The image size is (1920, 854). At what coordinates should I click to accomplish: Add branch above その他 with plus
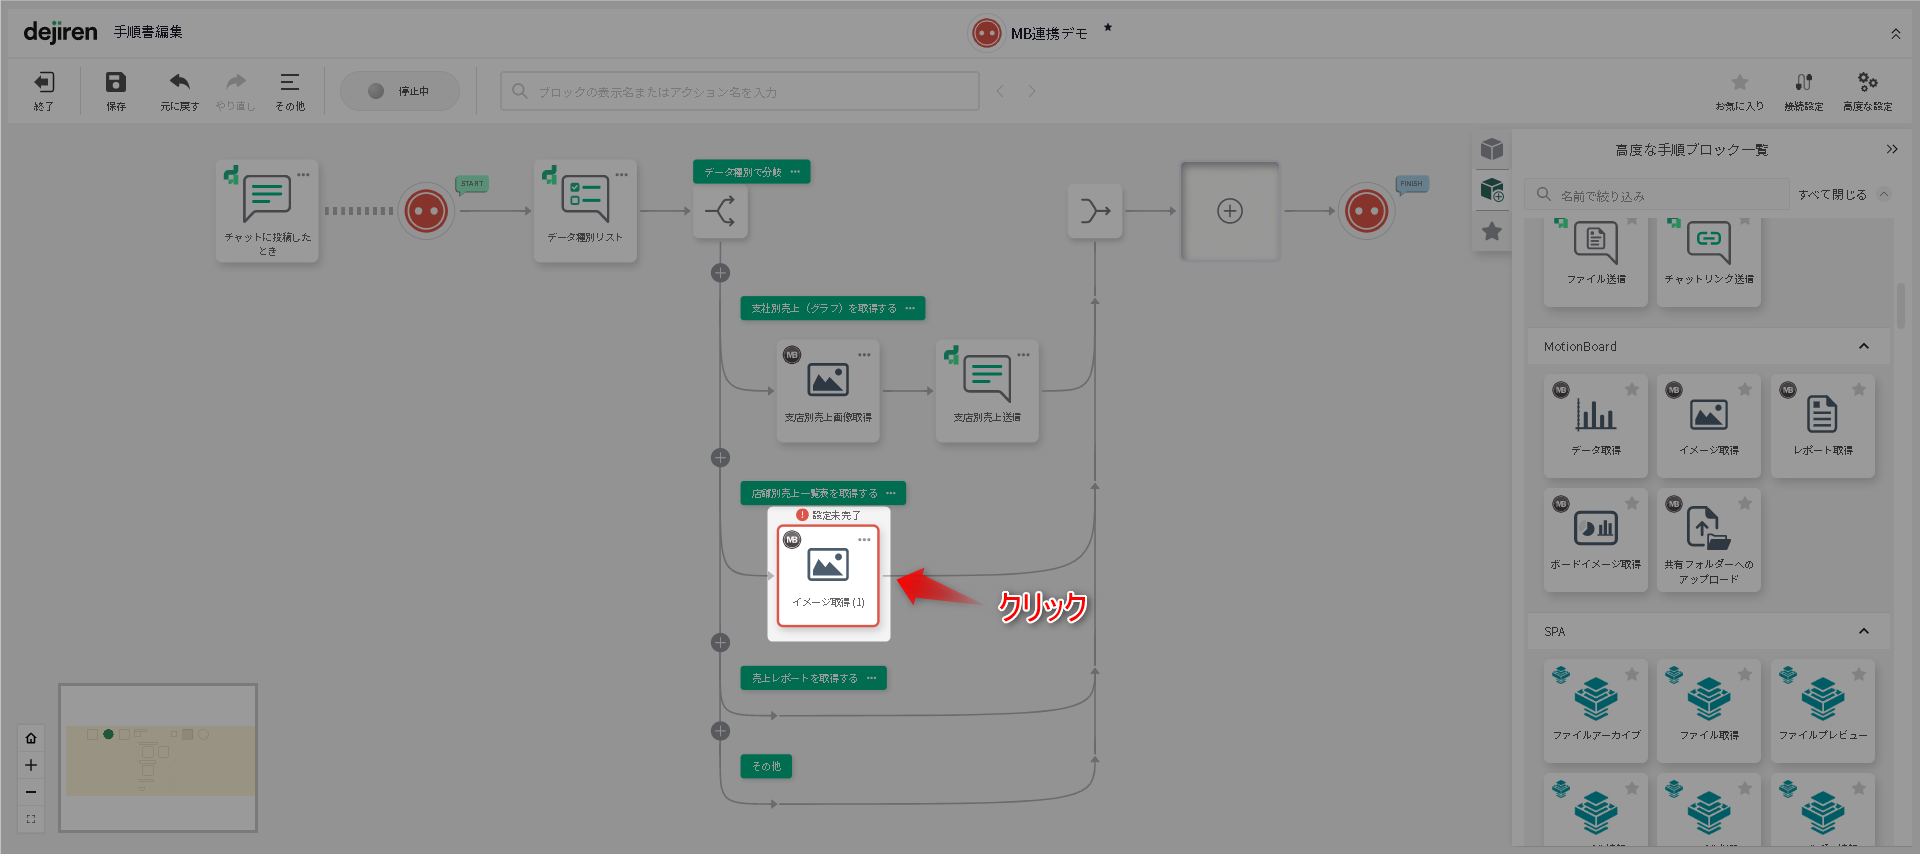[x=720, y=731]
